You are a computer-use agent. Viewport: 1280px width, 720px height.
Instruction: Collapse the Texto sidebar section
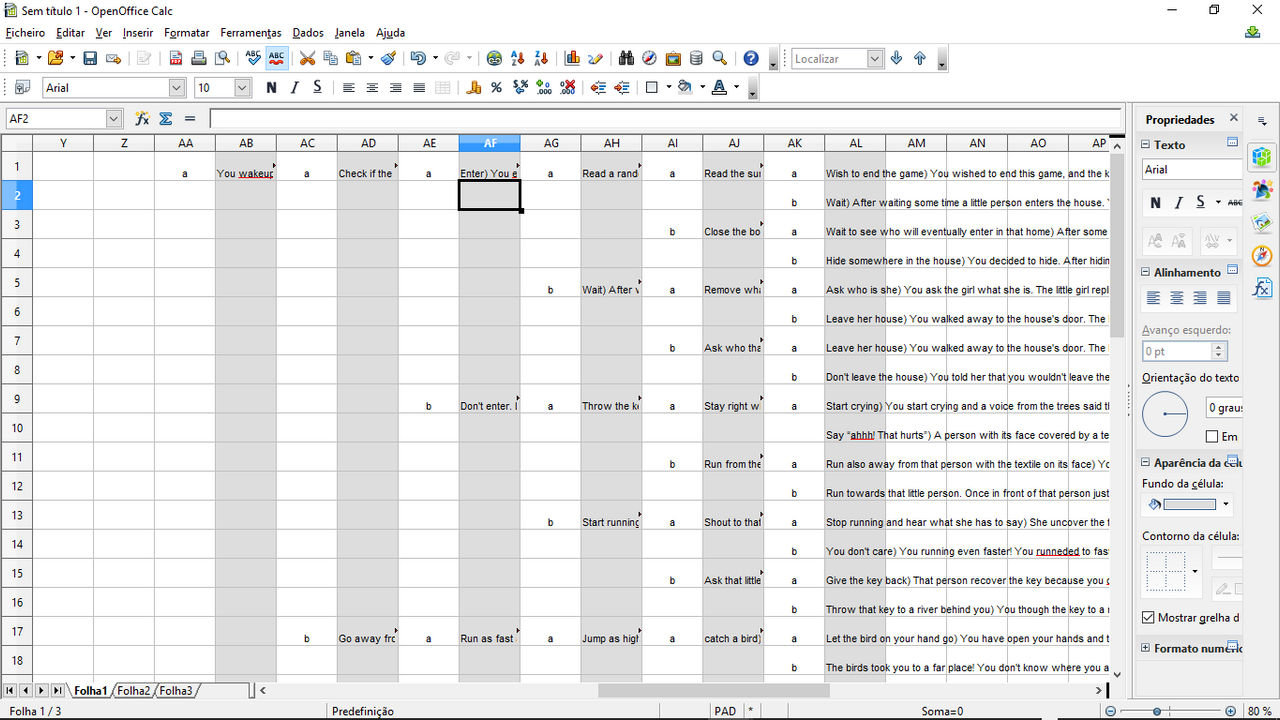1147,145
